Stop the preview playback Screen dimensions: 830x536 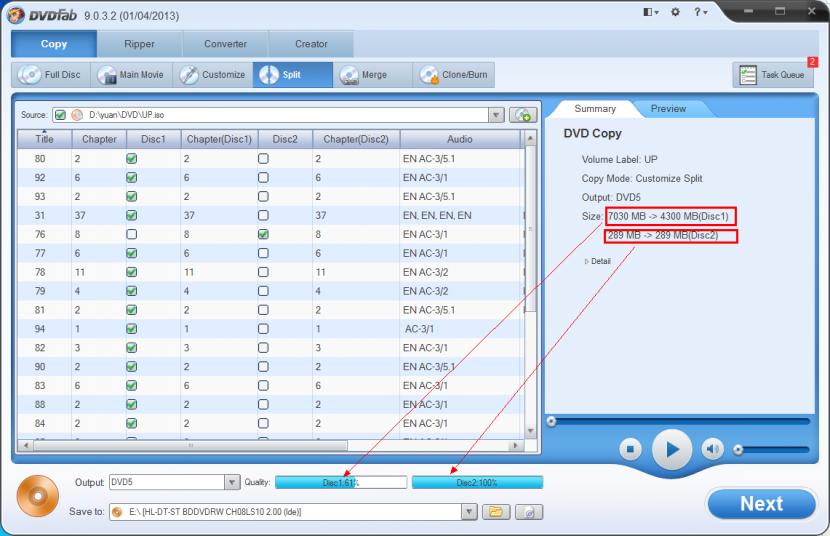[x=630, y=449]
